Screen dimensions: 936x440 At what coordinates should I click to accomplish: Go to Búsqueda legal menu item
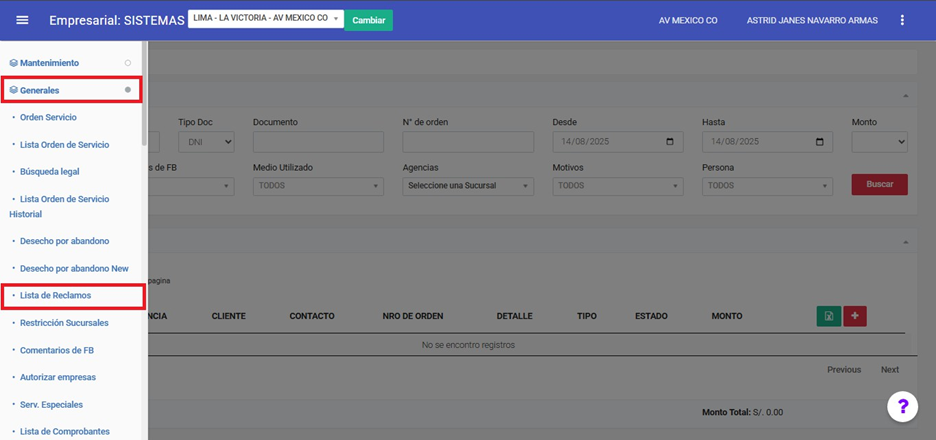(49, 172)
